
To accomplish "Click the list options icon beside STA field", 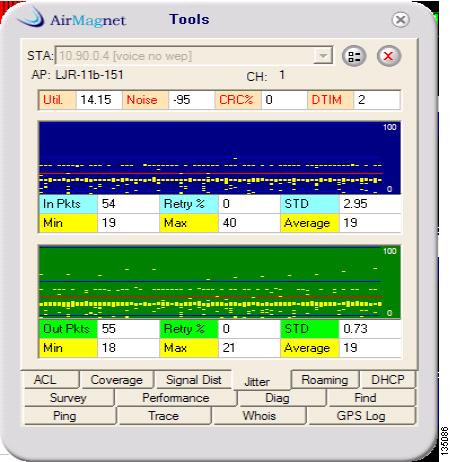I will (354, 56).
